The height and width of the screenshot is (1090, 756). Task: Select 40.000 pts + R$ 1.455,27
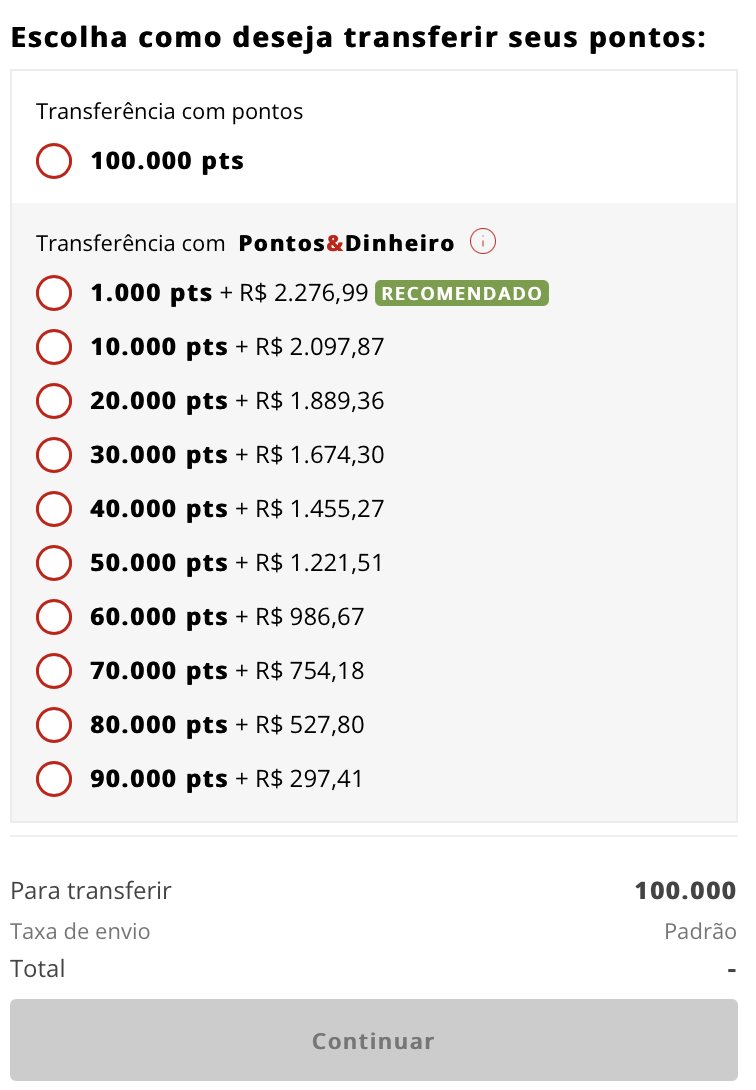(54, 509)
